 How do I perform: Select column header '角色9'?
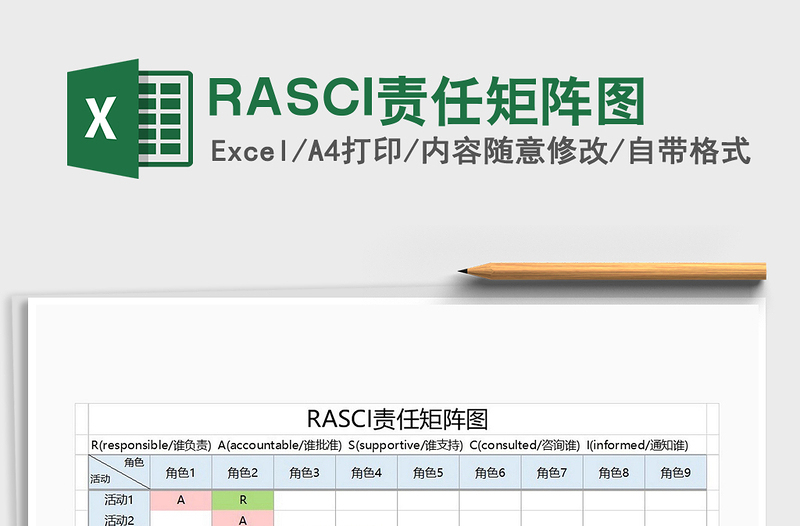coord(676,472)
